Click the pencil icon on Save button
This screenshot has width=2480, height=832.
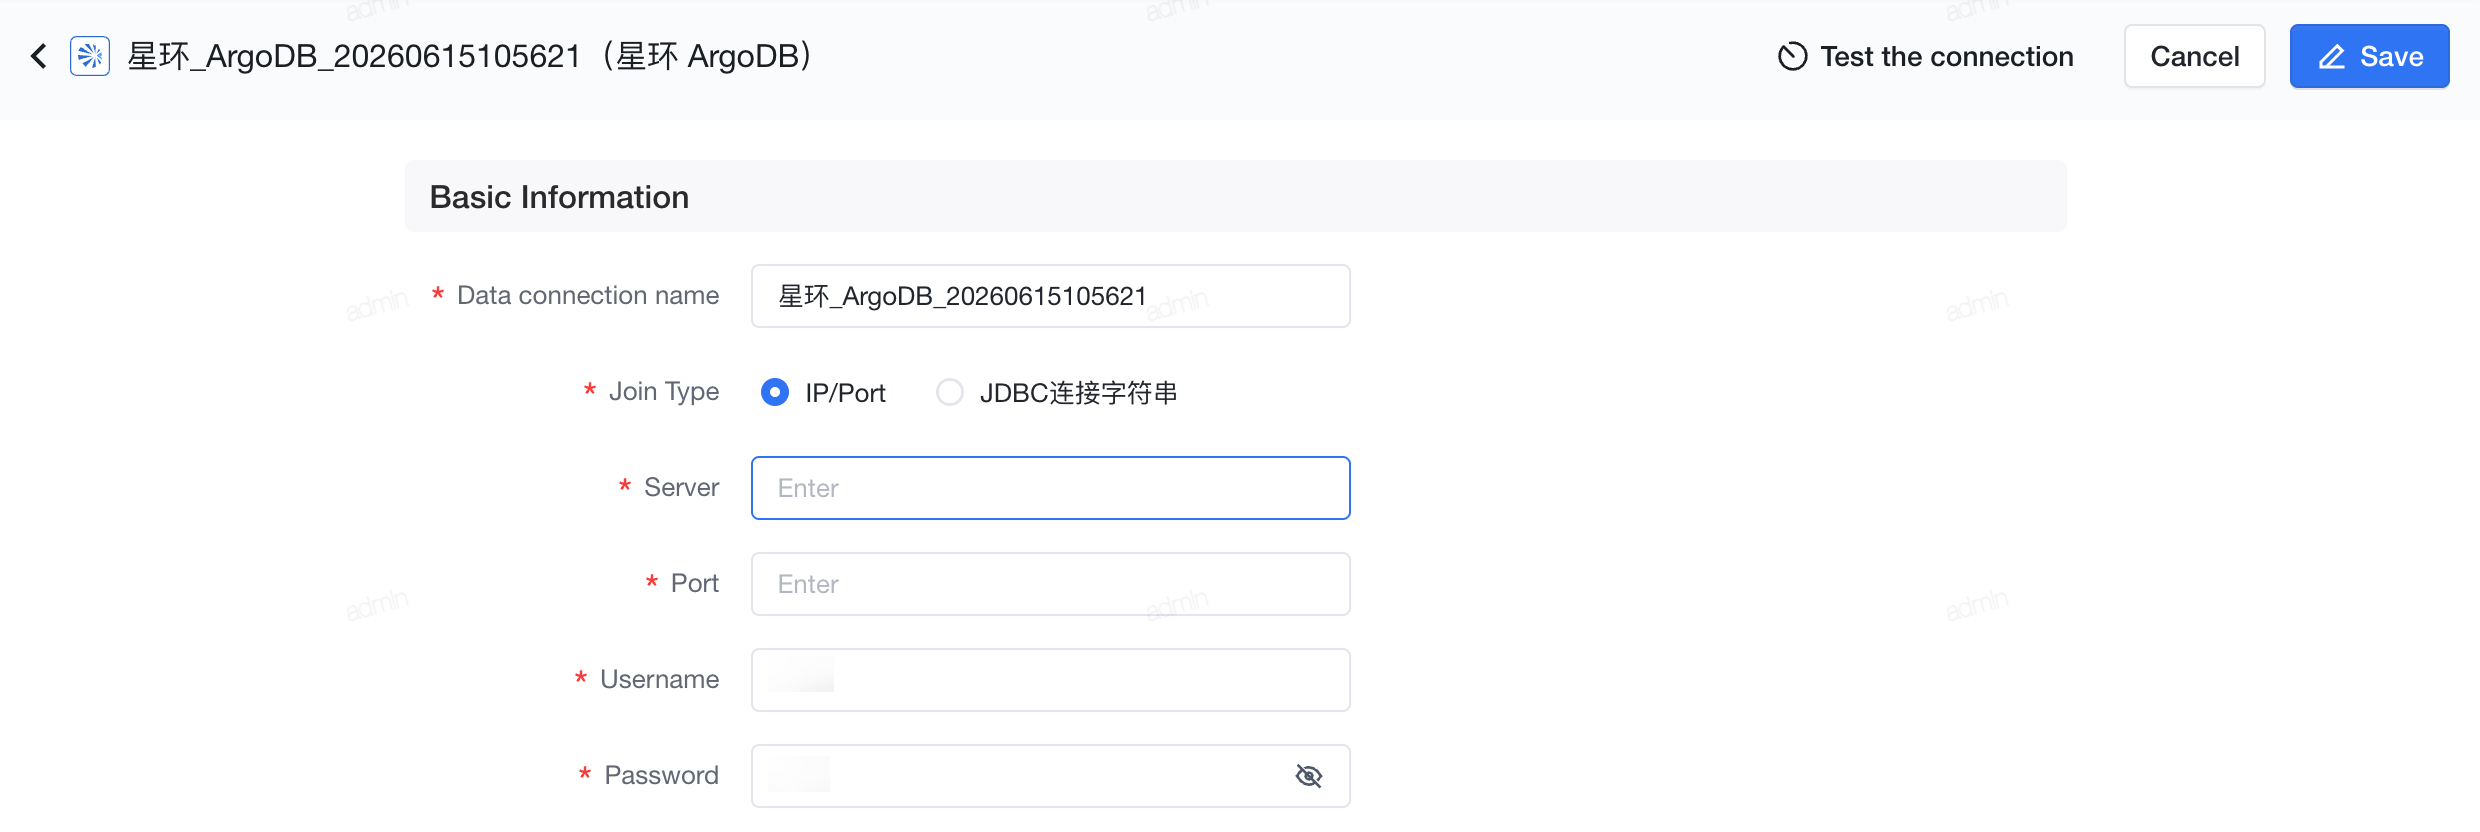tap(2332, 57)
